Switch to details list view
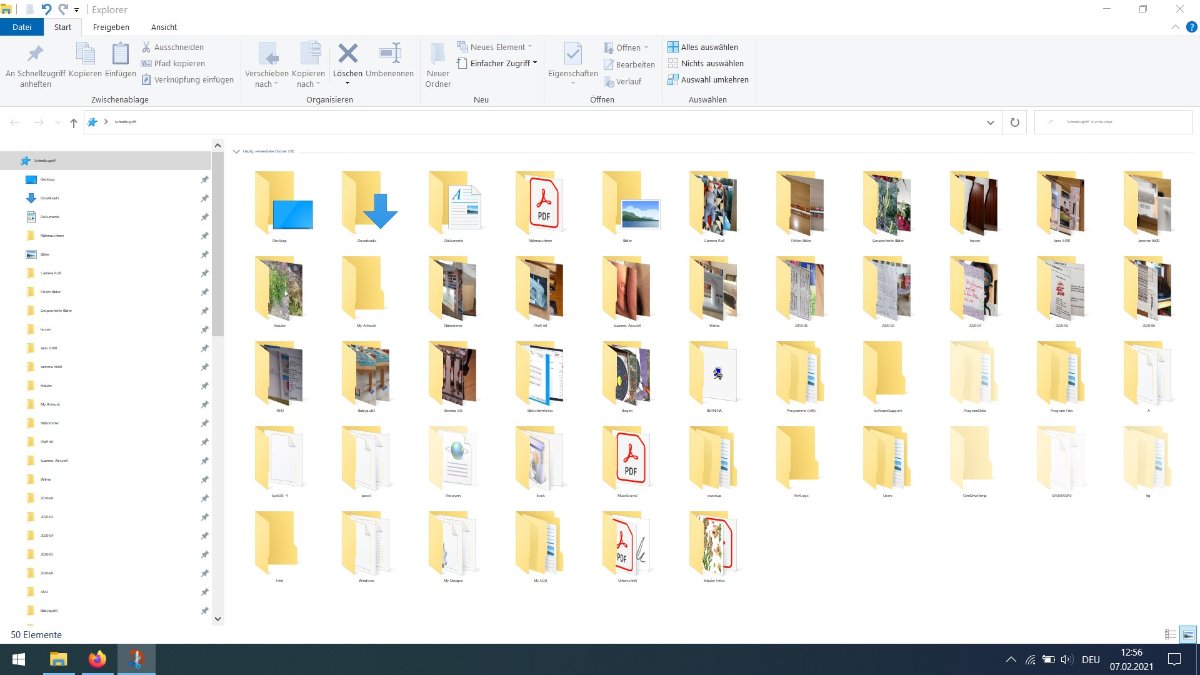 (x=1171, y=635)
